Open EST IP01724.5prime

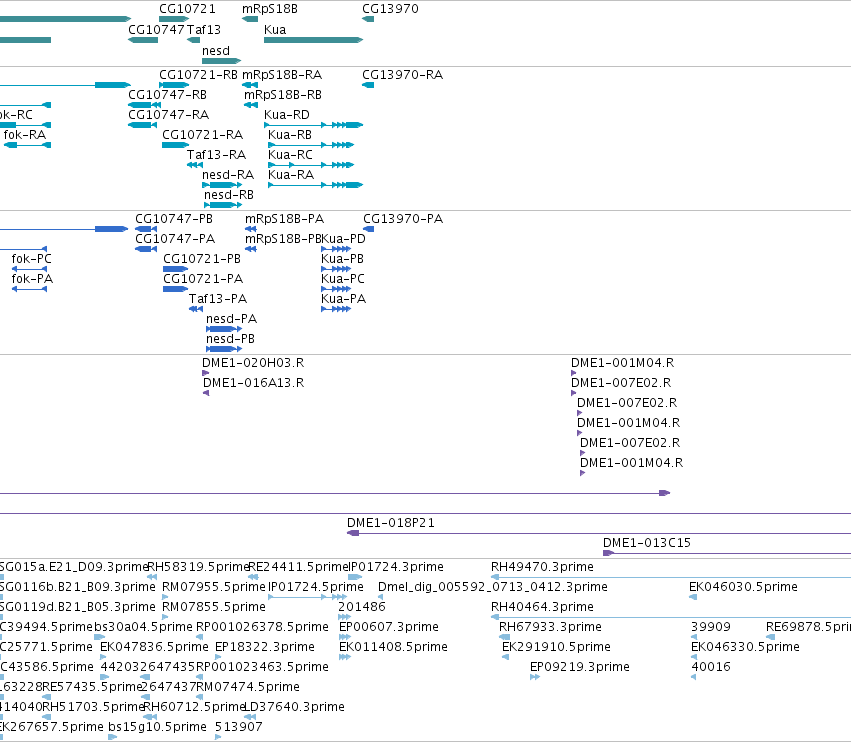tap(316, 587)
